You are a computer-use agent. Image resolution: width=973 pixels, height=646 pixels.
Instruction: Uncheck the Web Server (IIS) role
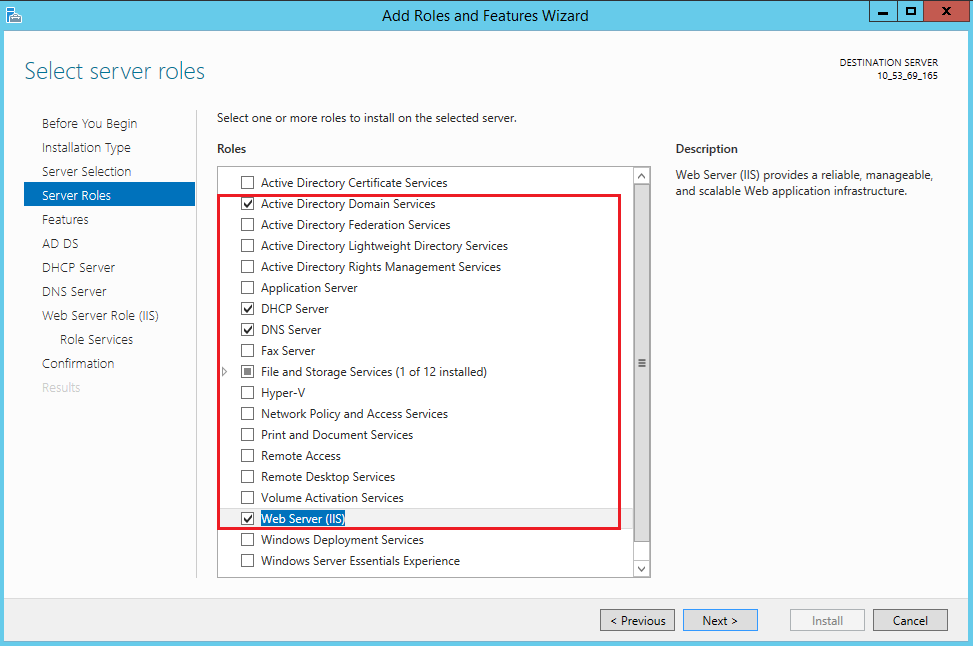248,519
